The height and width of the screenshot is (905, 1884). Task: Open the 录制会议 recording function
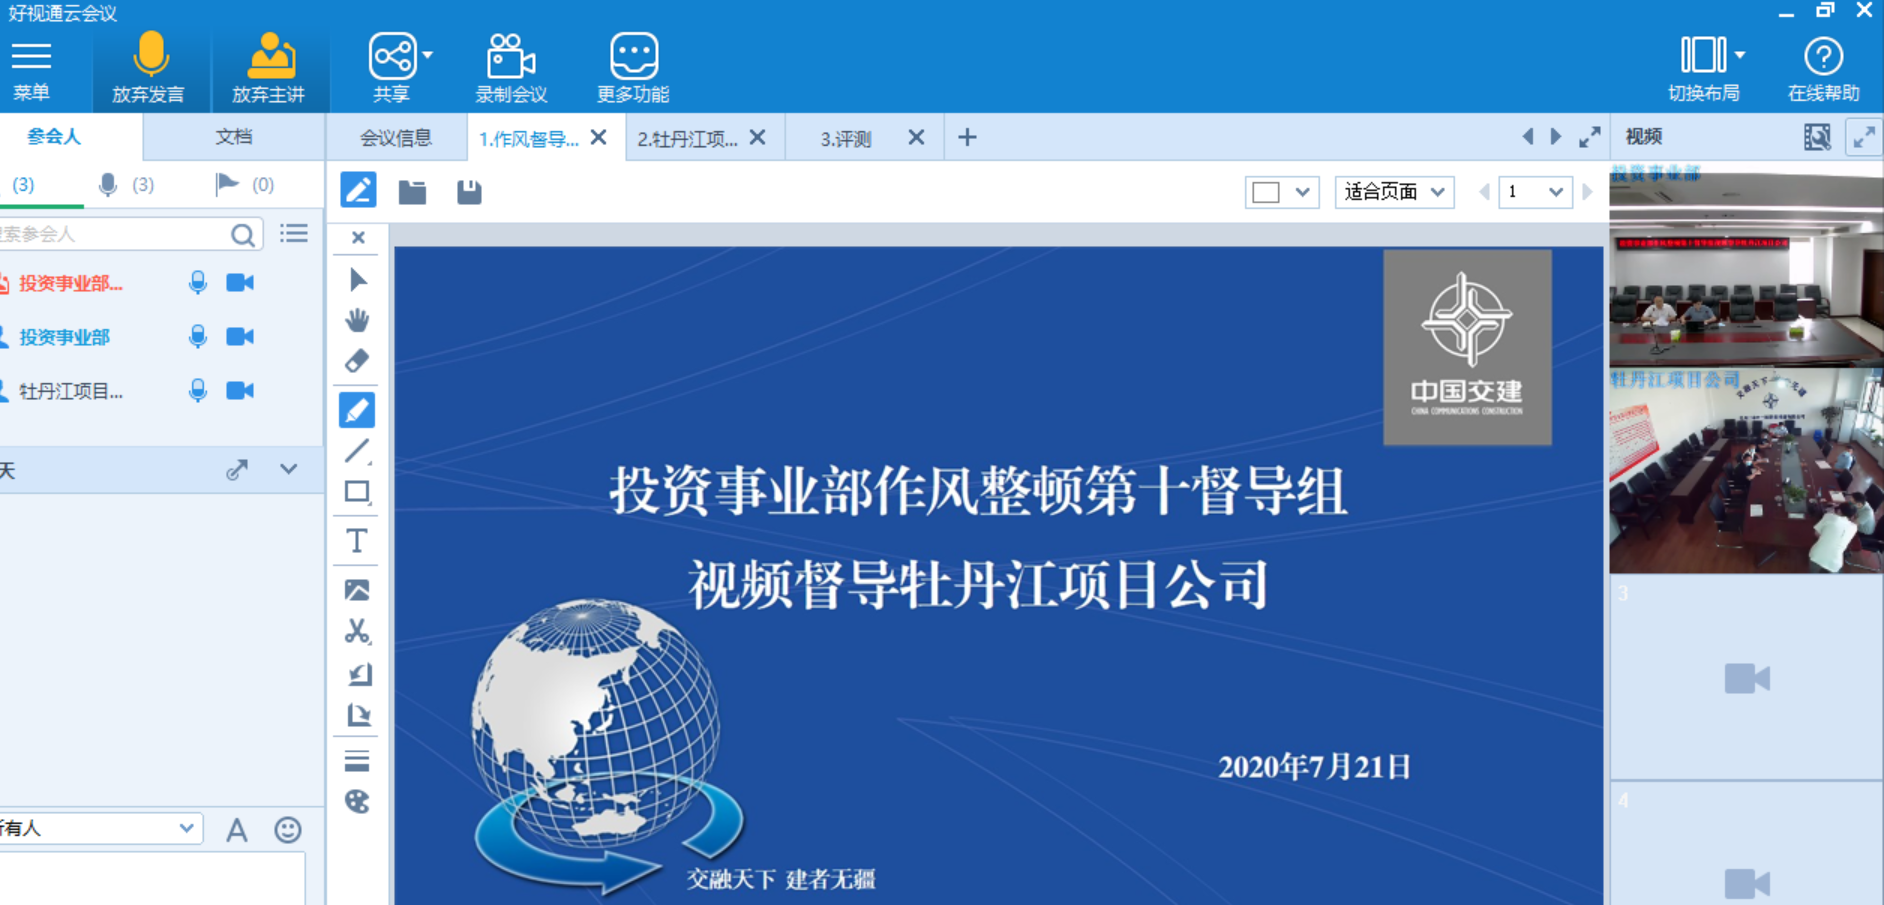[511, 67]
